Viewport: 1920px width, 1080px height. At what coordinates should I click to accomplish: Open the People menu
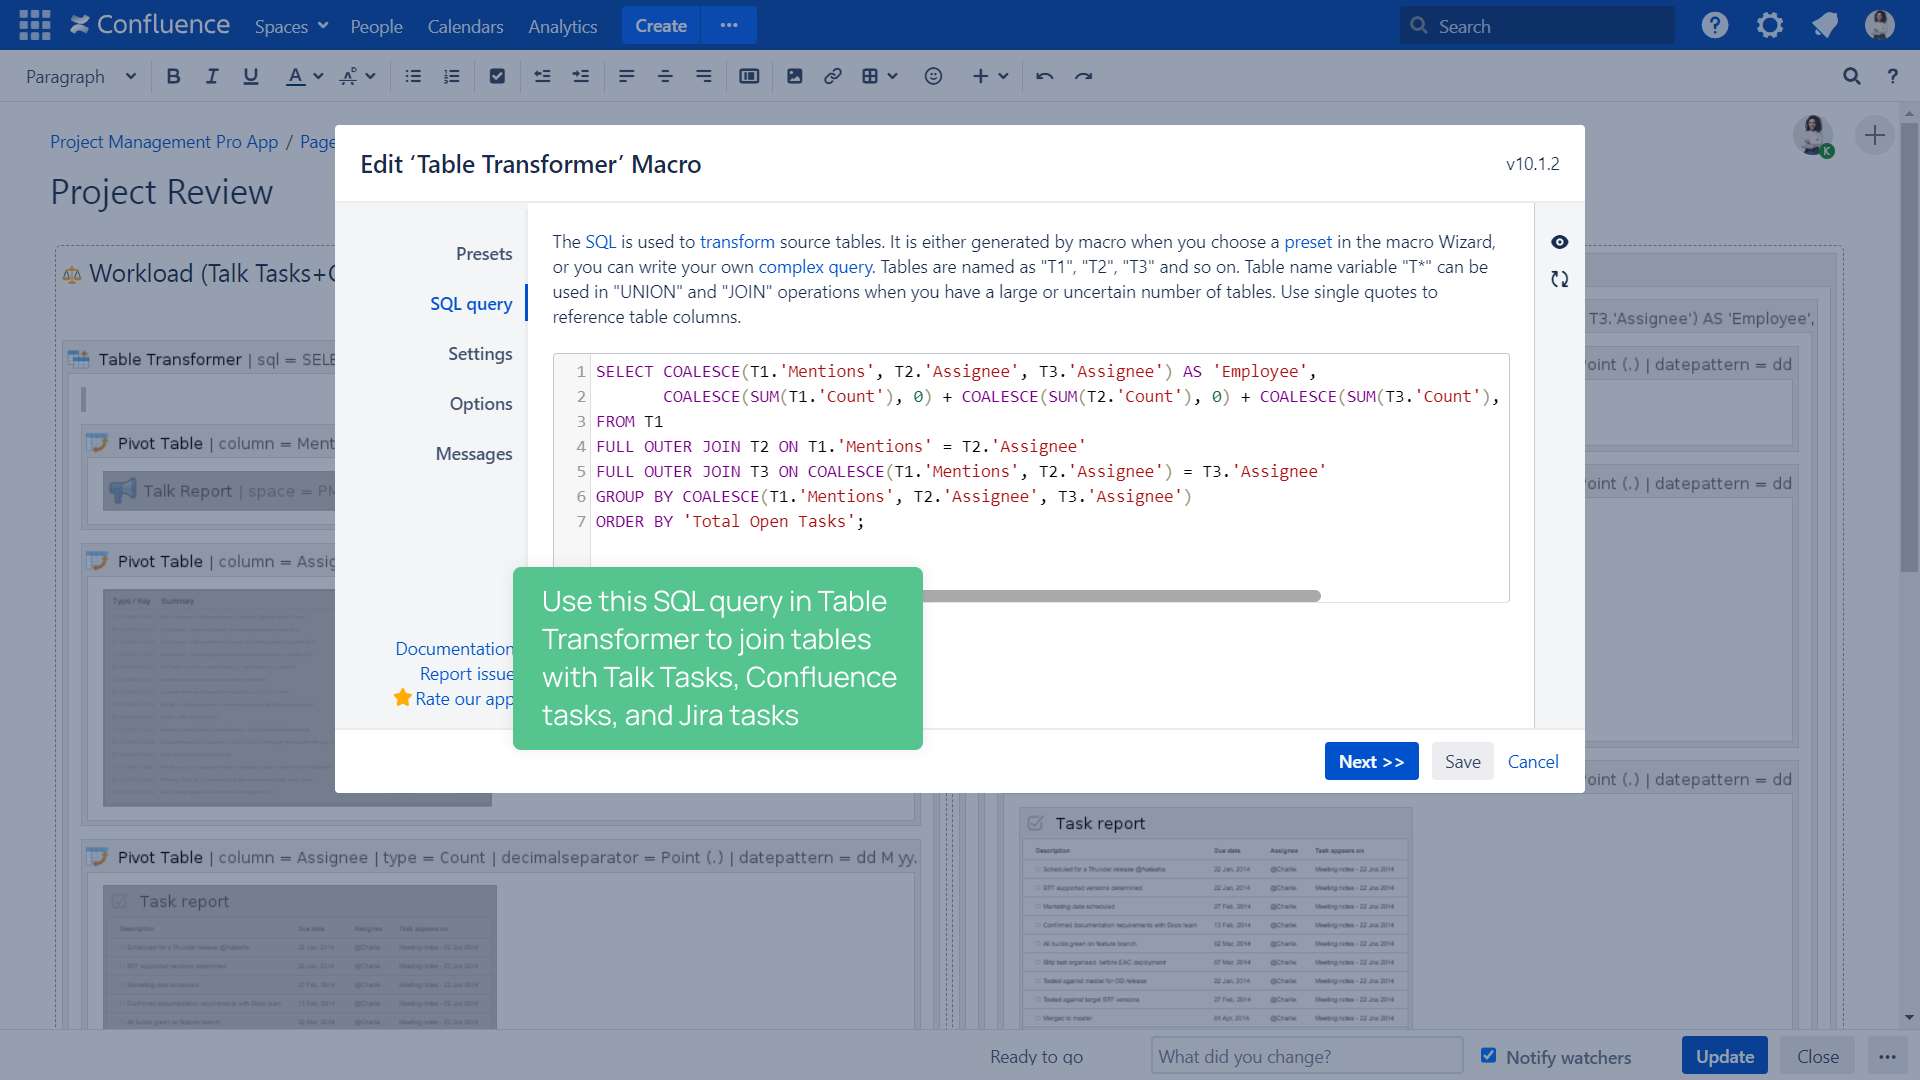click(x=376, y=26)
